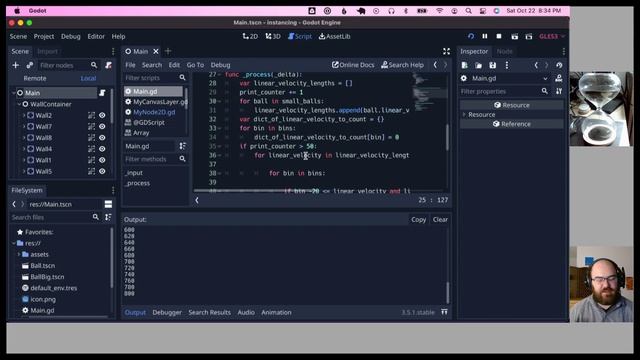Open the script editor Go To menu
Screen dimensions: 640x360
click(195, 65)
